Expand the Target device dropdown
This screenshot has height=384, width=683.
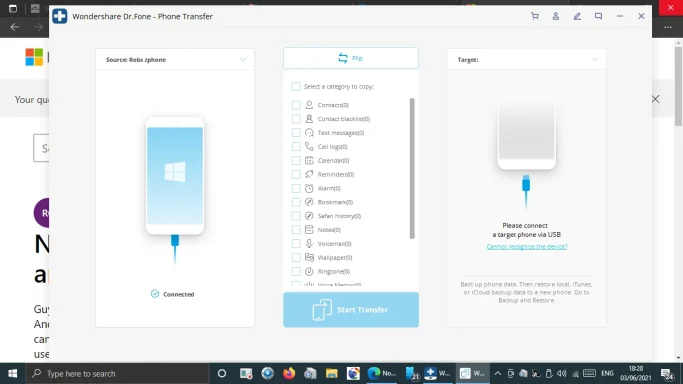click(x=595, y=60)
